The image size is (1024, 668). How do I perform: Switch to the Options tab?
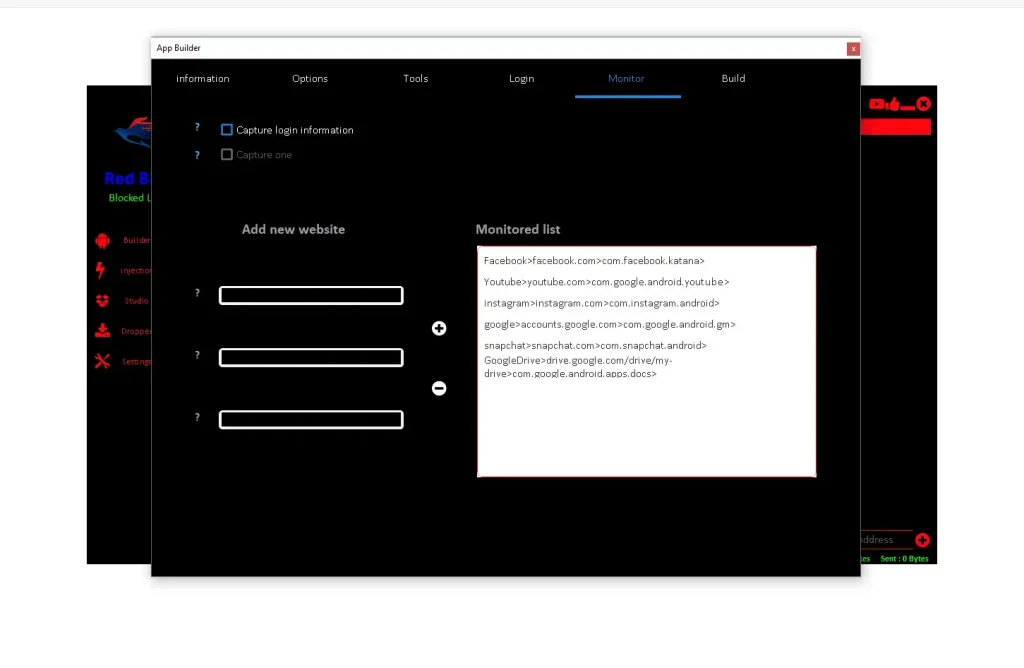coord(309,78)
